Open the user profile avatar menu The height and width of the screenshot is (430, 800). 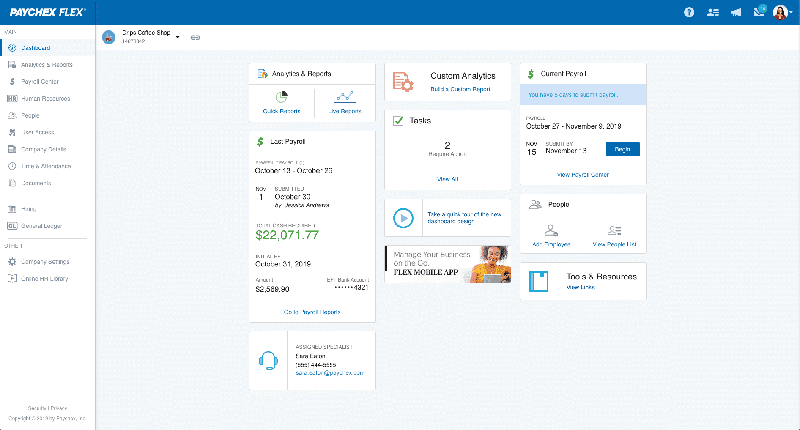point(781,13)
